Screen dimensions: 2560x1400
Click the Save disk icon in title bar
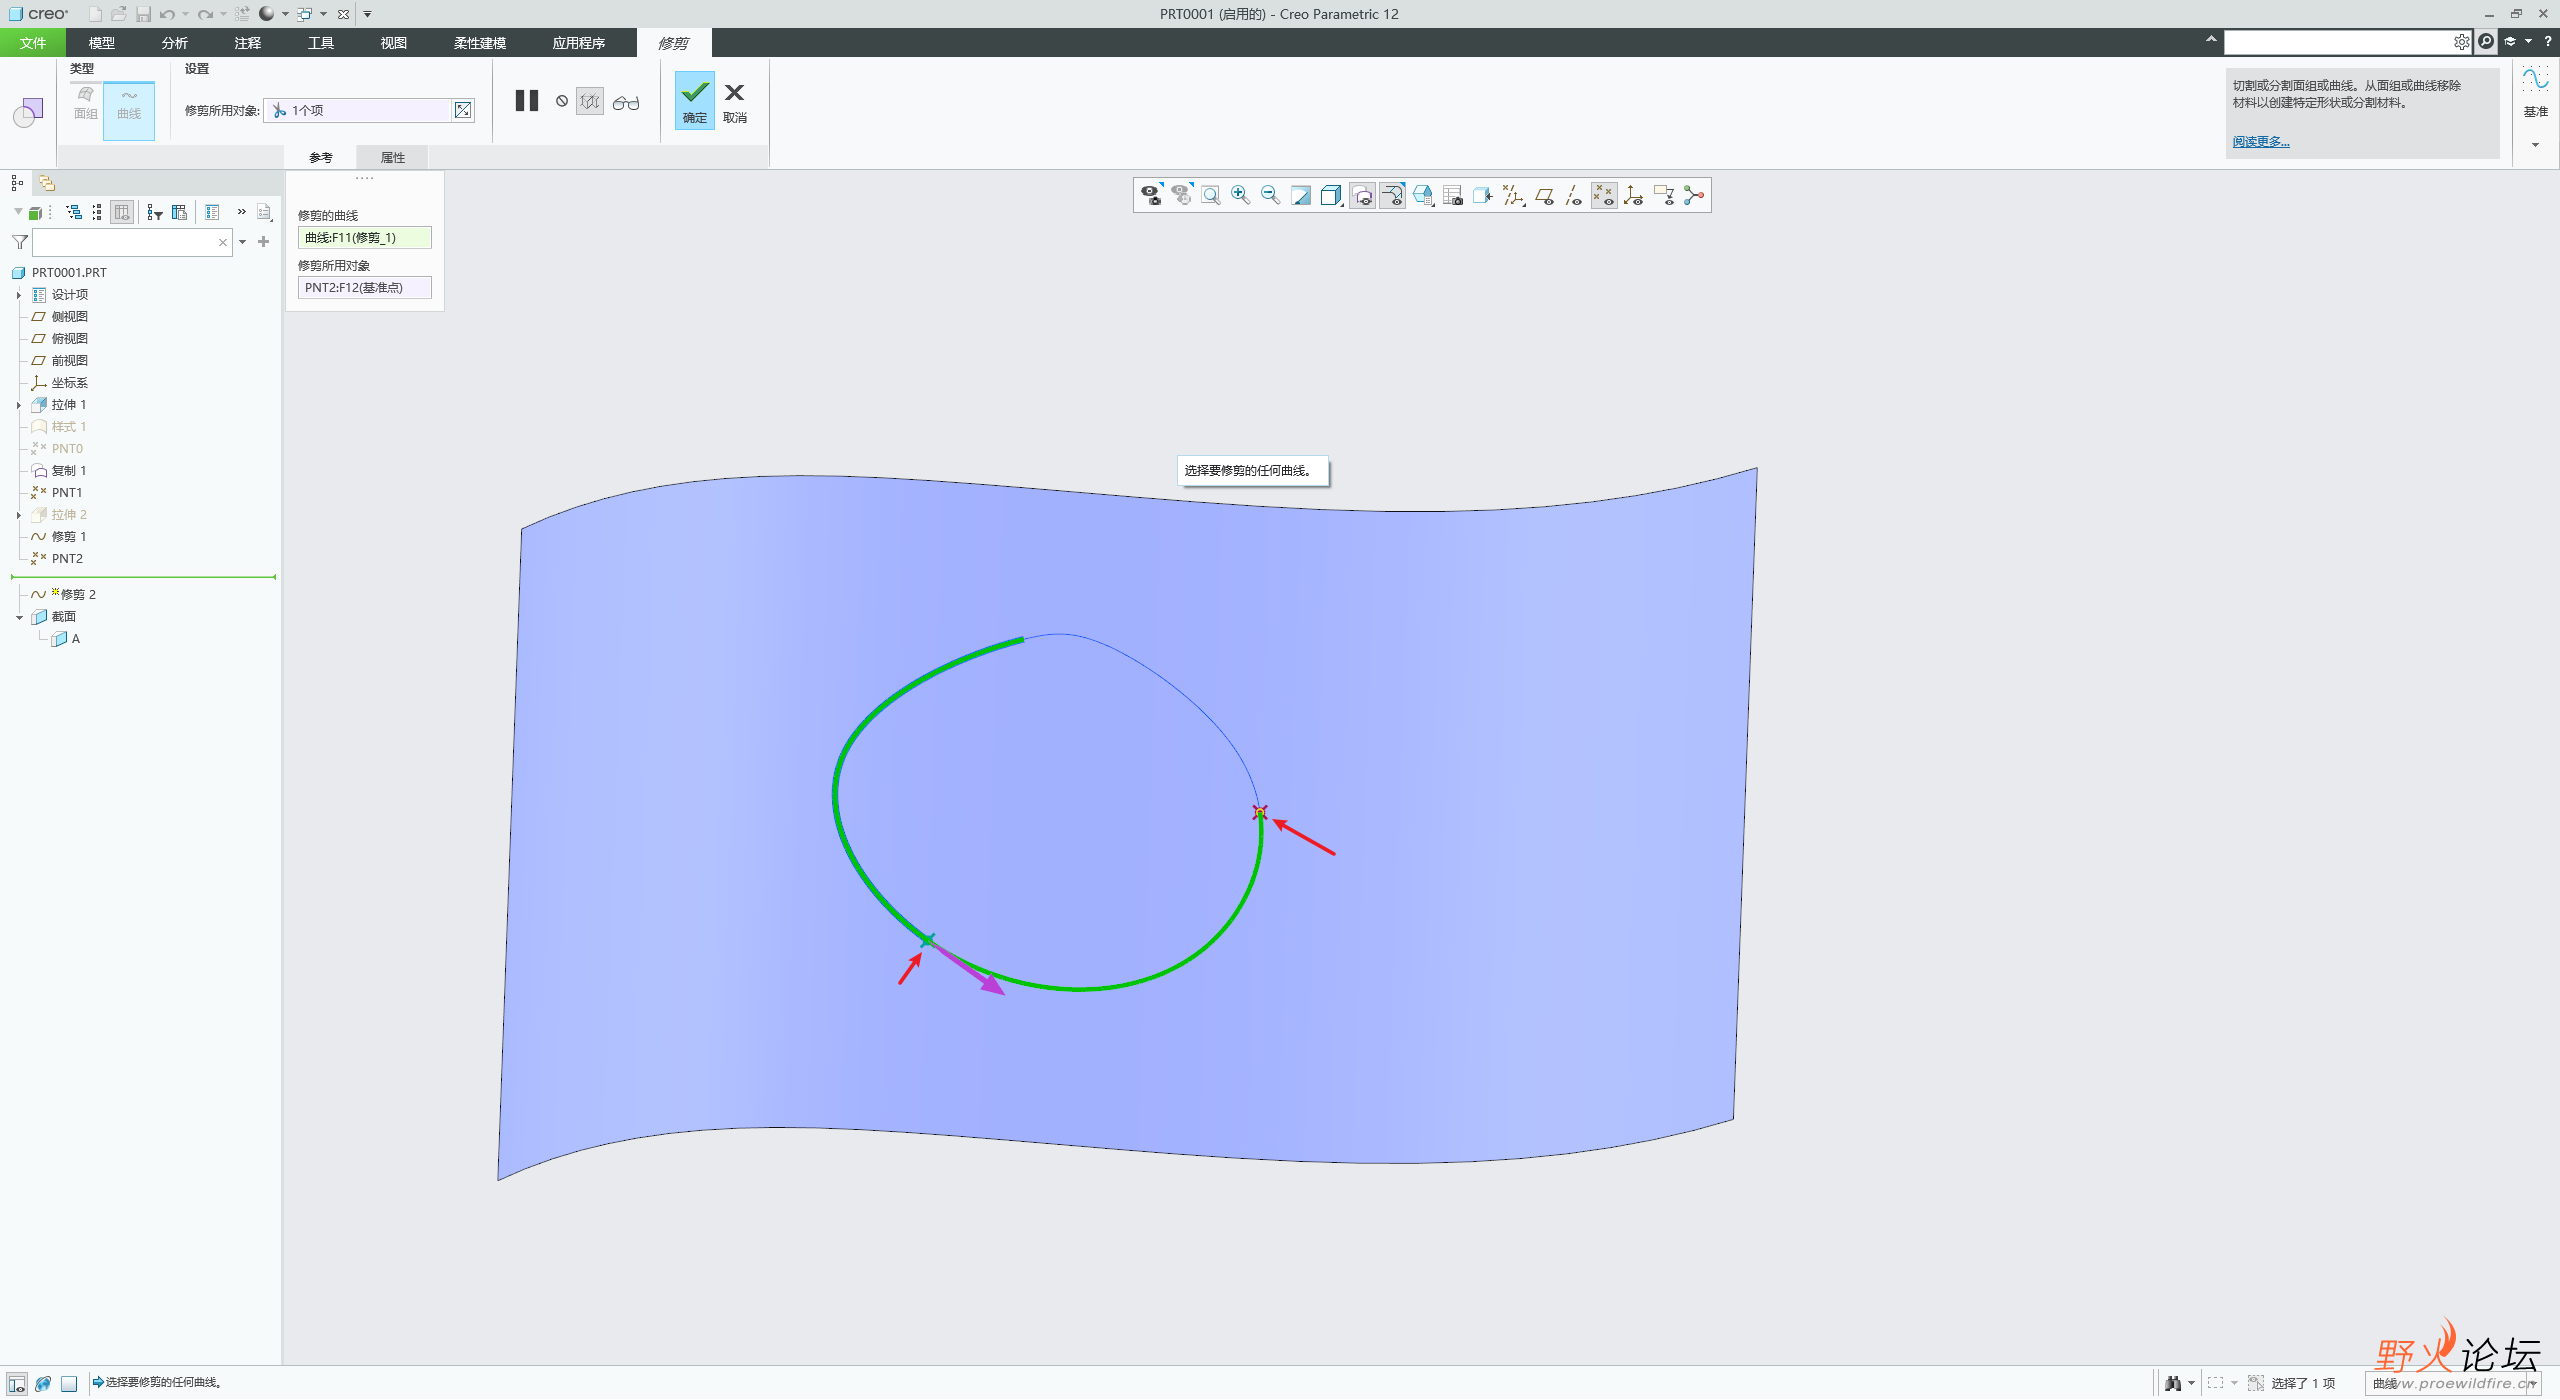pyautogui.click(x=144, y=14)
